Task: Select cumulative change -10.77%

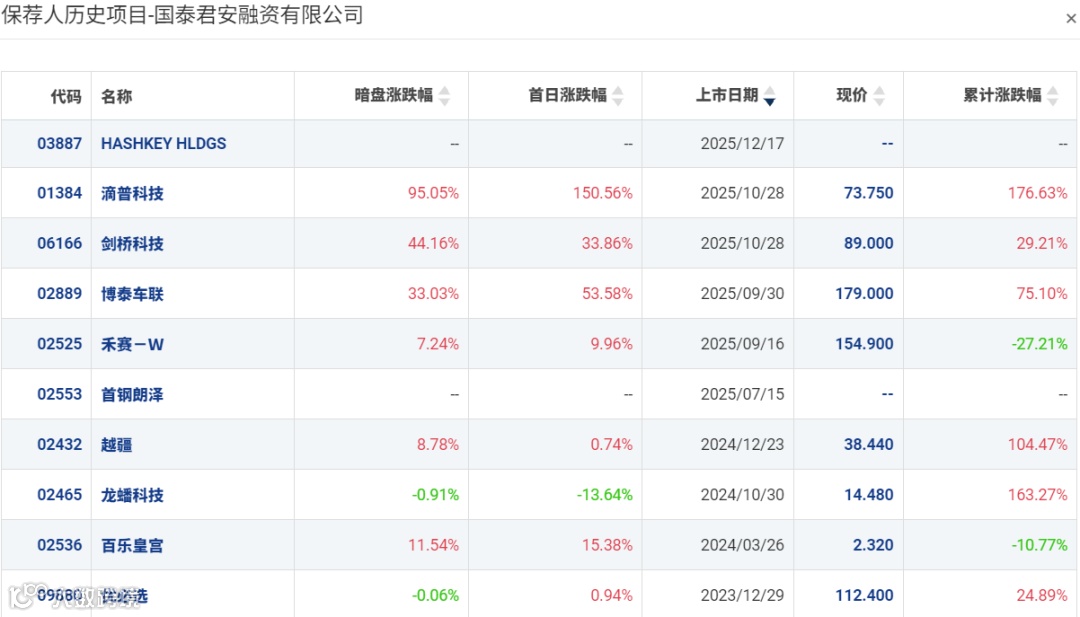Action: (1039, 545)
